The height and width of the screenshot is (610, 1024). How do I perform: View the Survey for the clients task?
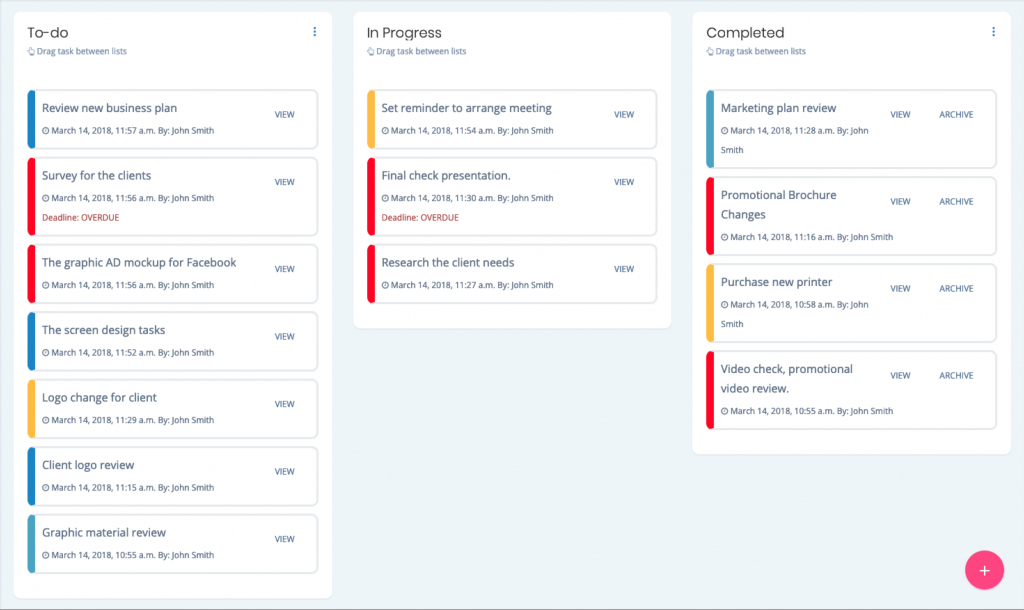(284, 182)
